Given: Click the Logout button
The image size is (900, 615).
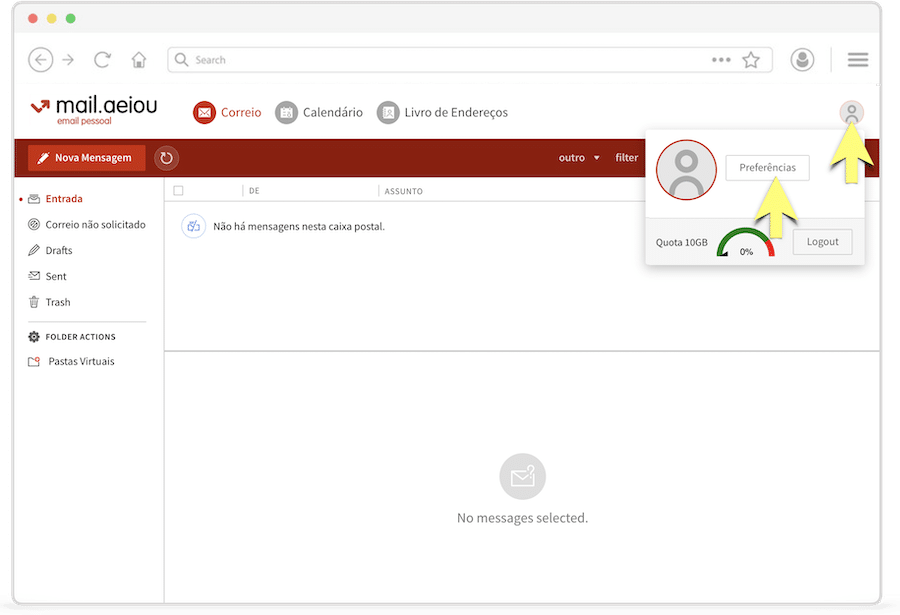Looking at the screenshot, I should coord(822,242).
